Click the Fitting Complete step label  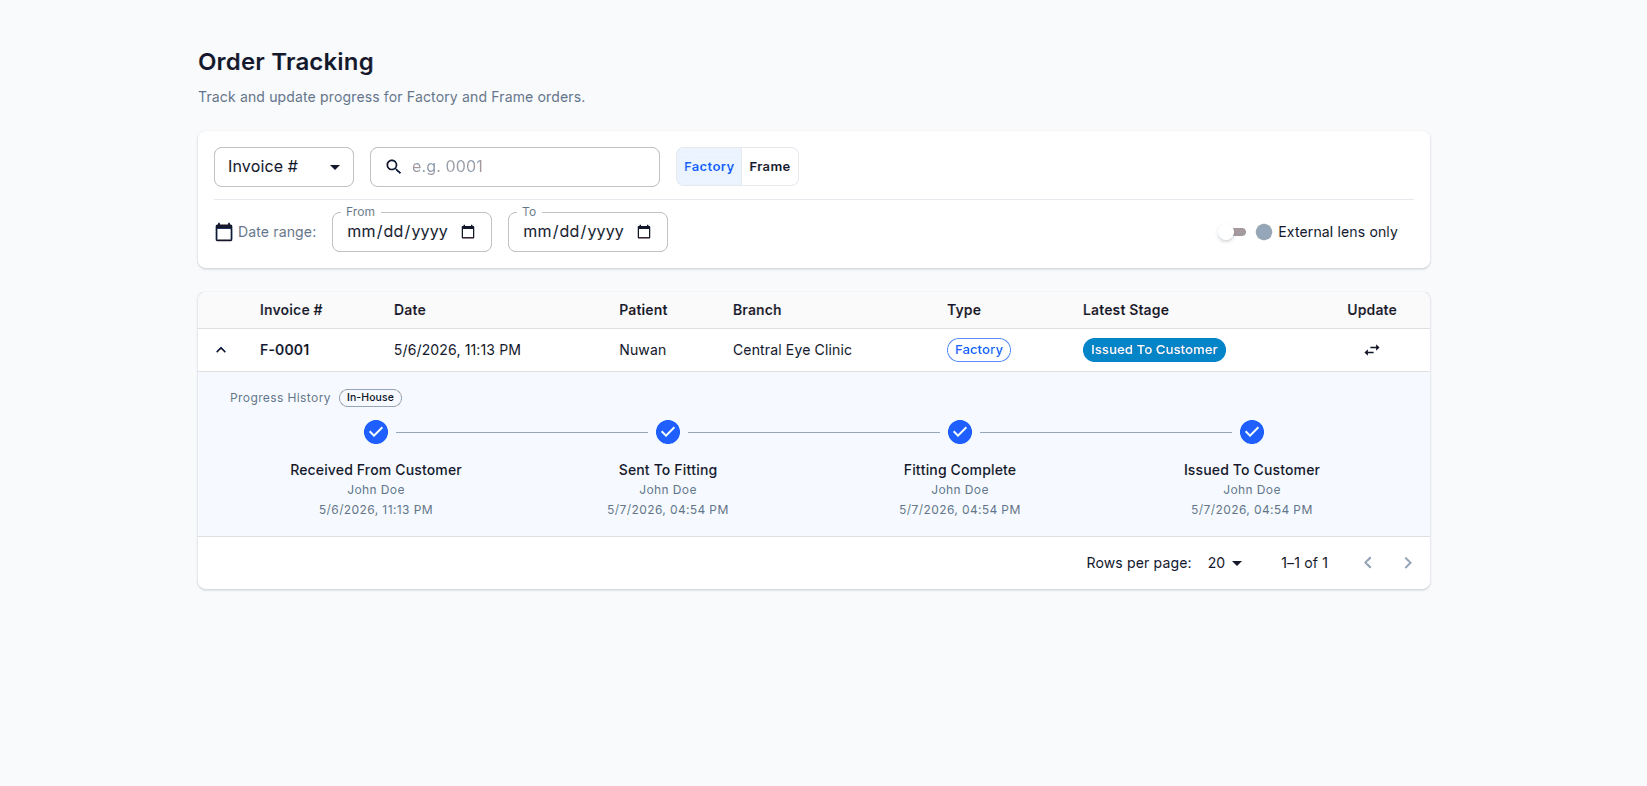pos(960,470)
